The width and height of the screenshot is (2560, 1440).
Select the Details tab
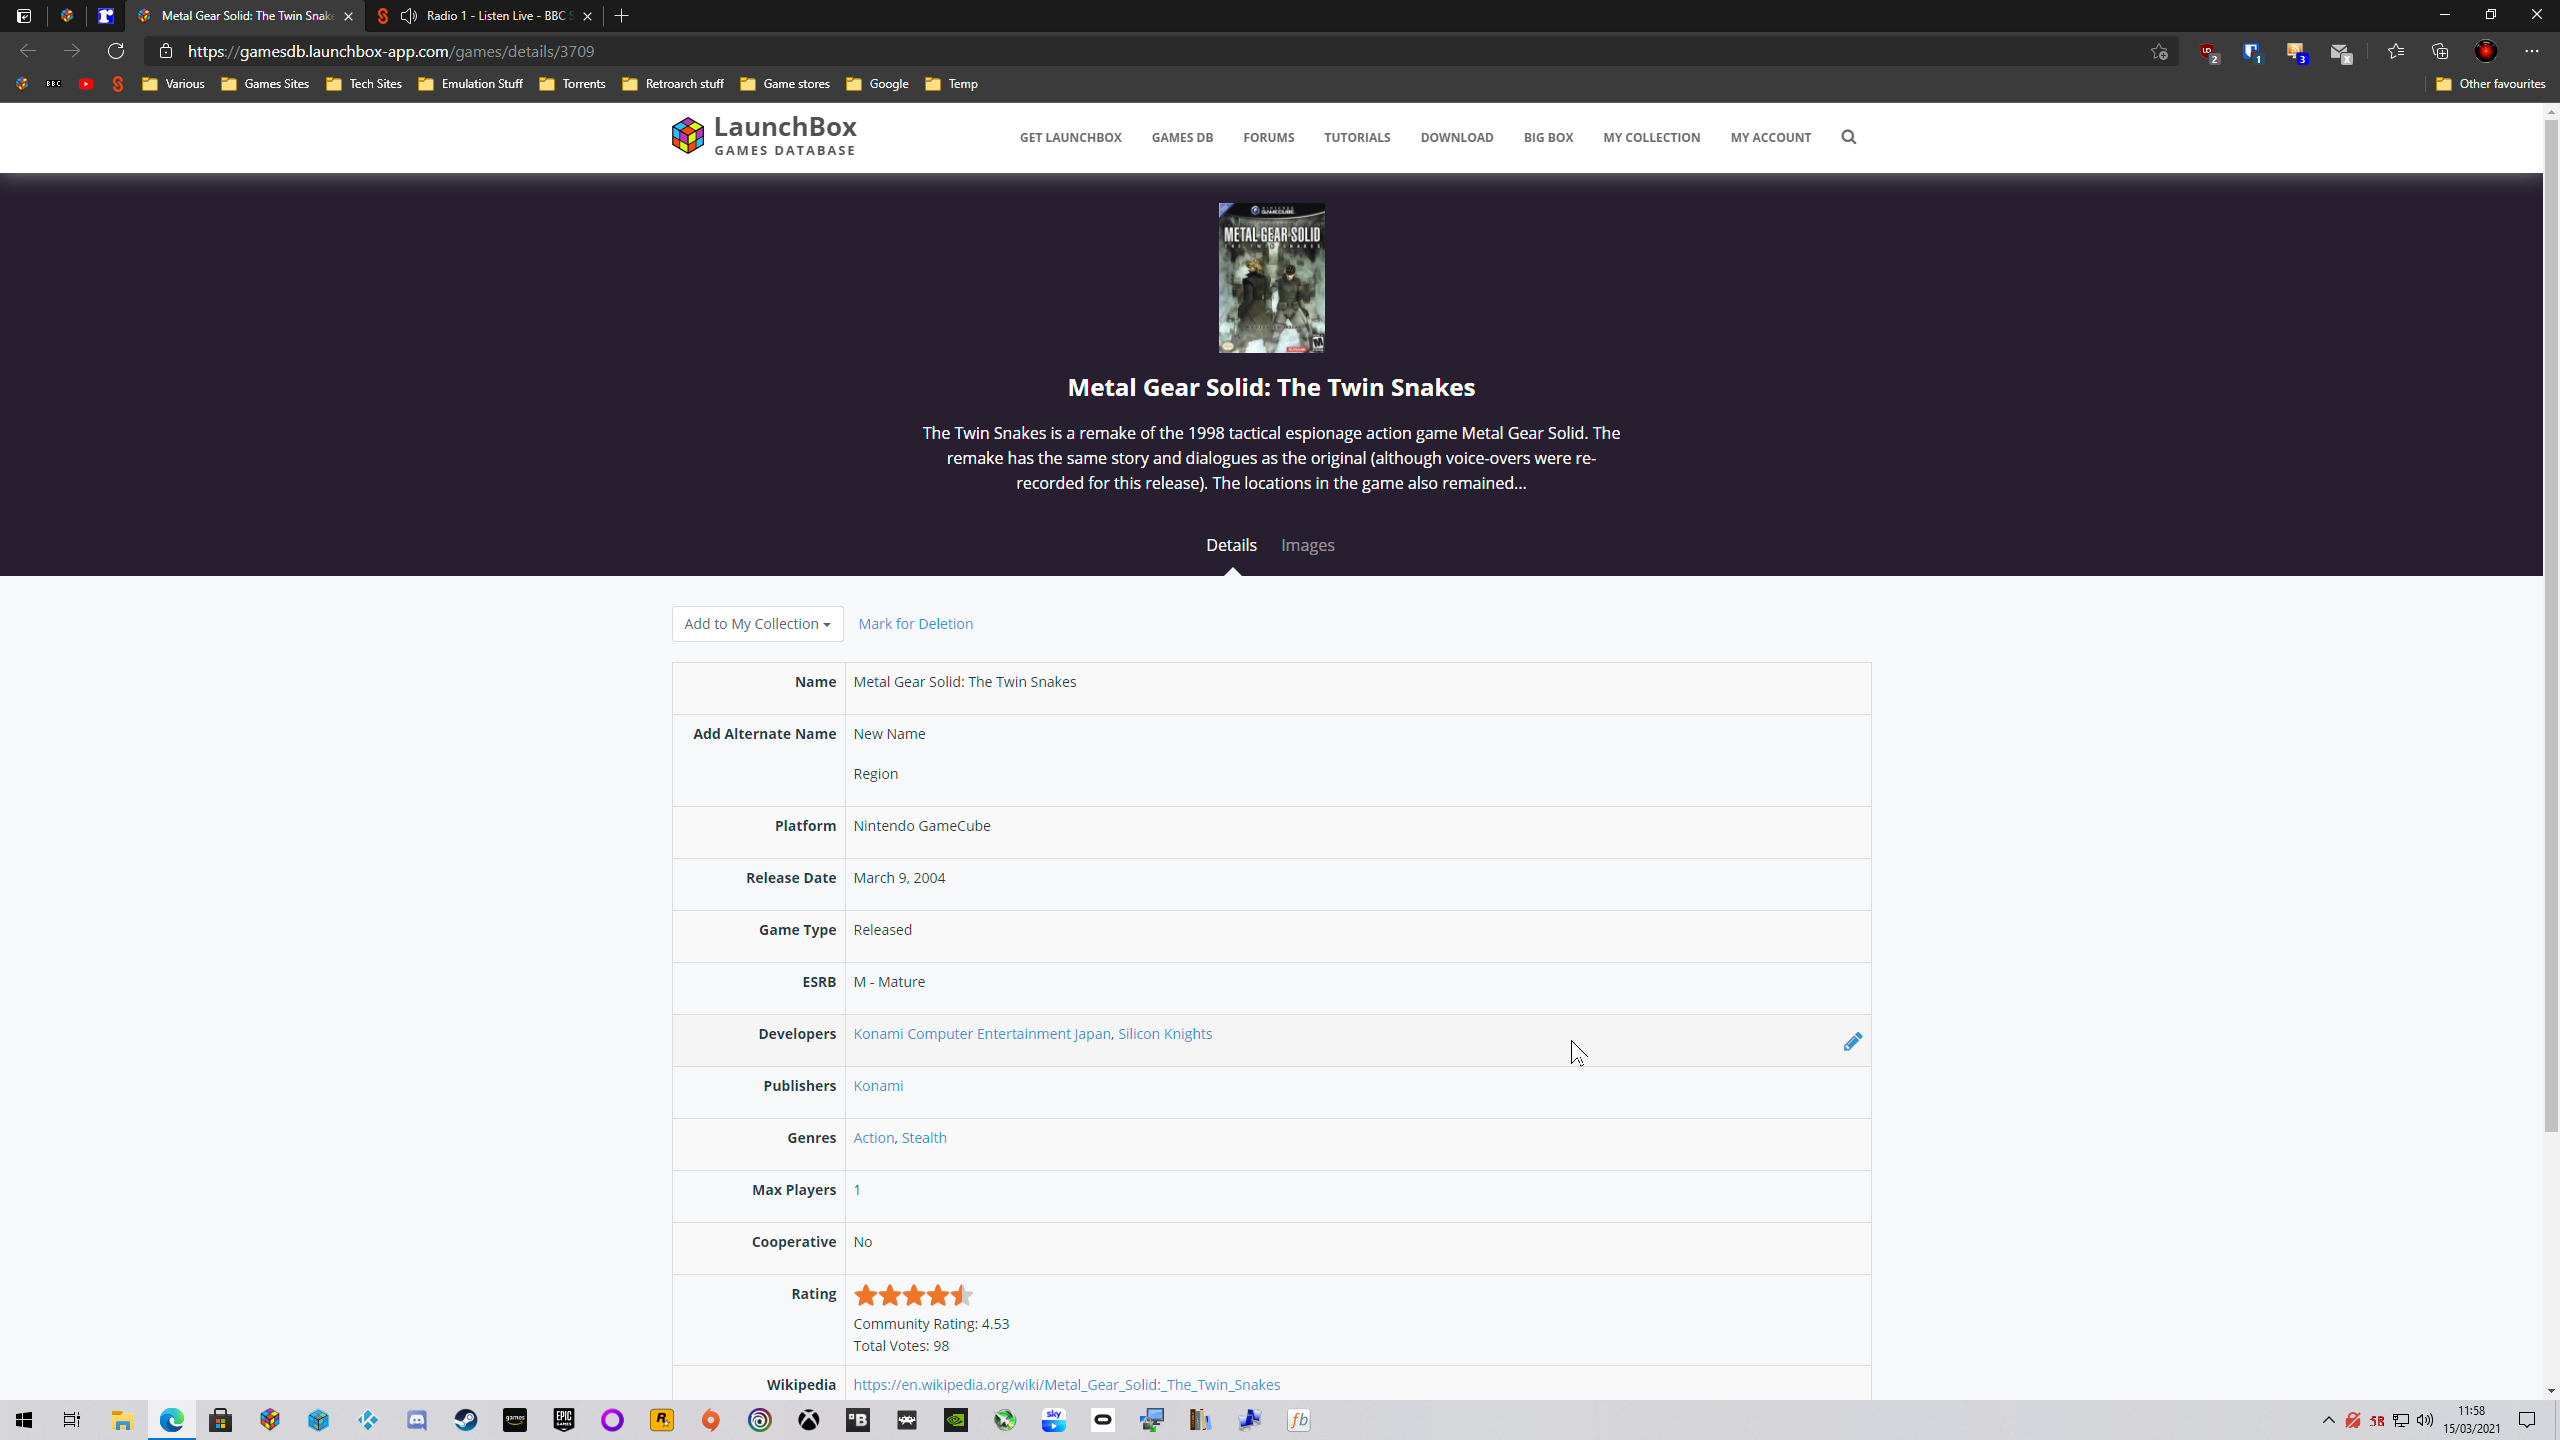(1231, 545)
